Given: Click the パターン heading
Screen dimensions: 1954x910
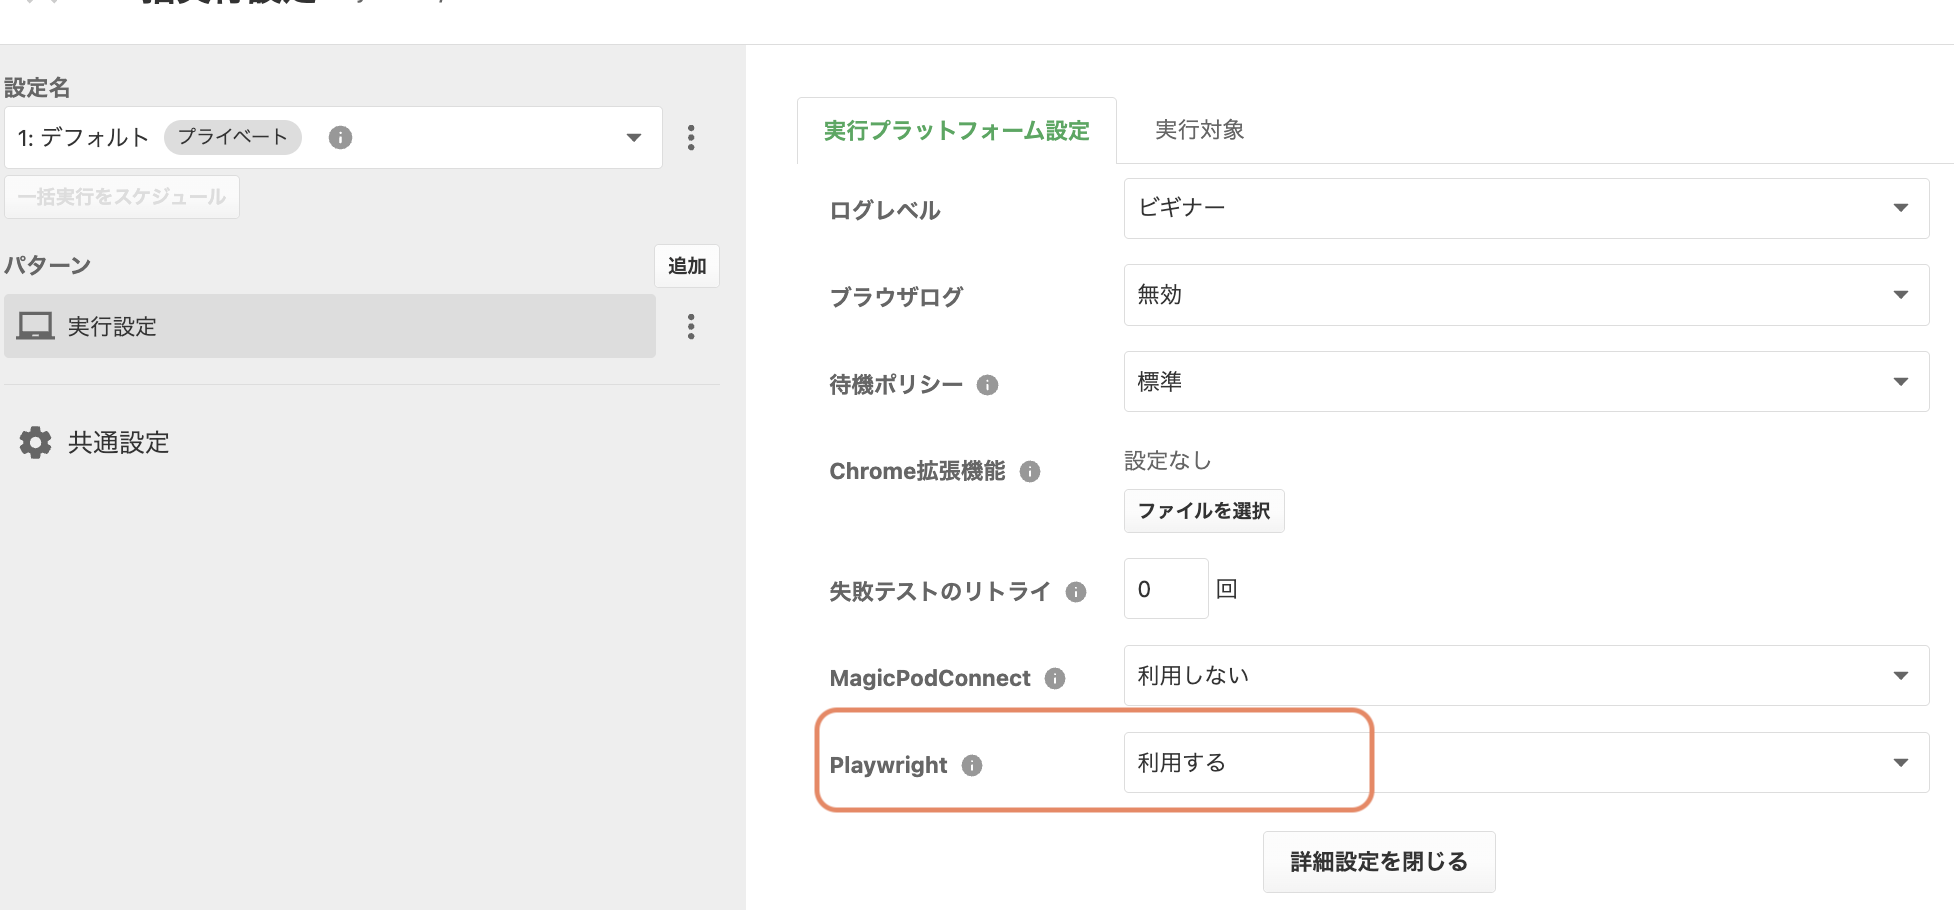Looking at the screenshot, I should [x=48, y=266].
